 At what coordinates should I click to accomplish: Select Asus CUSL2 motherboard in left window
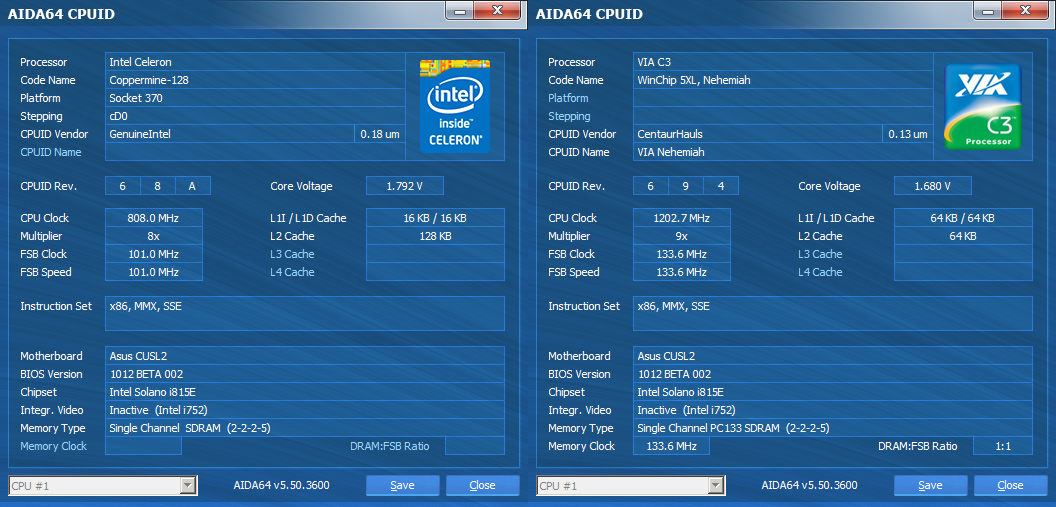(305, 356)
